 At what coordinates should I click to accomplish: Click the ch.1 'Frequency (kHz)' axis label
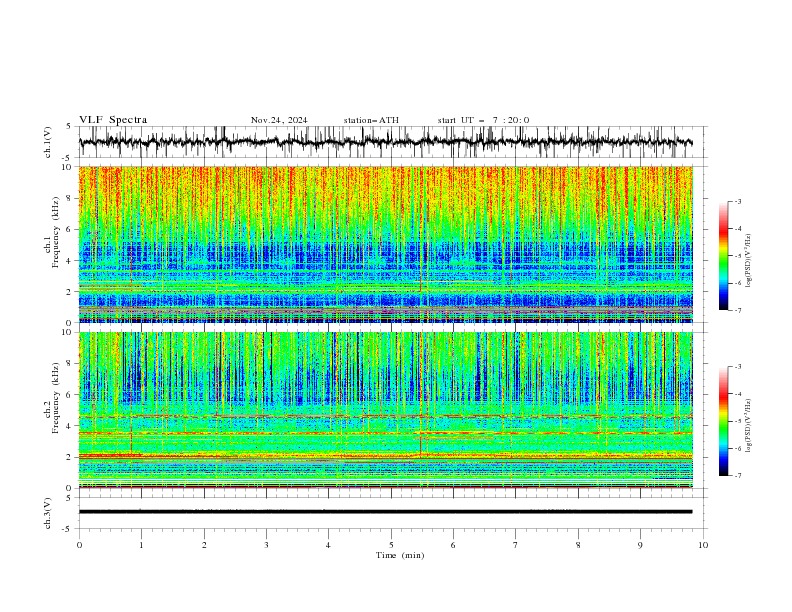pos(55,232)
